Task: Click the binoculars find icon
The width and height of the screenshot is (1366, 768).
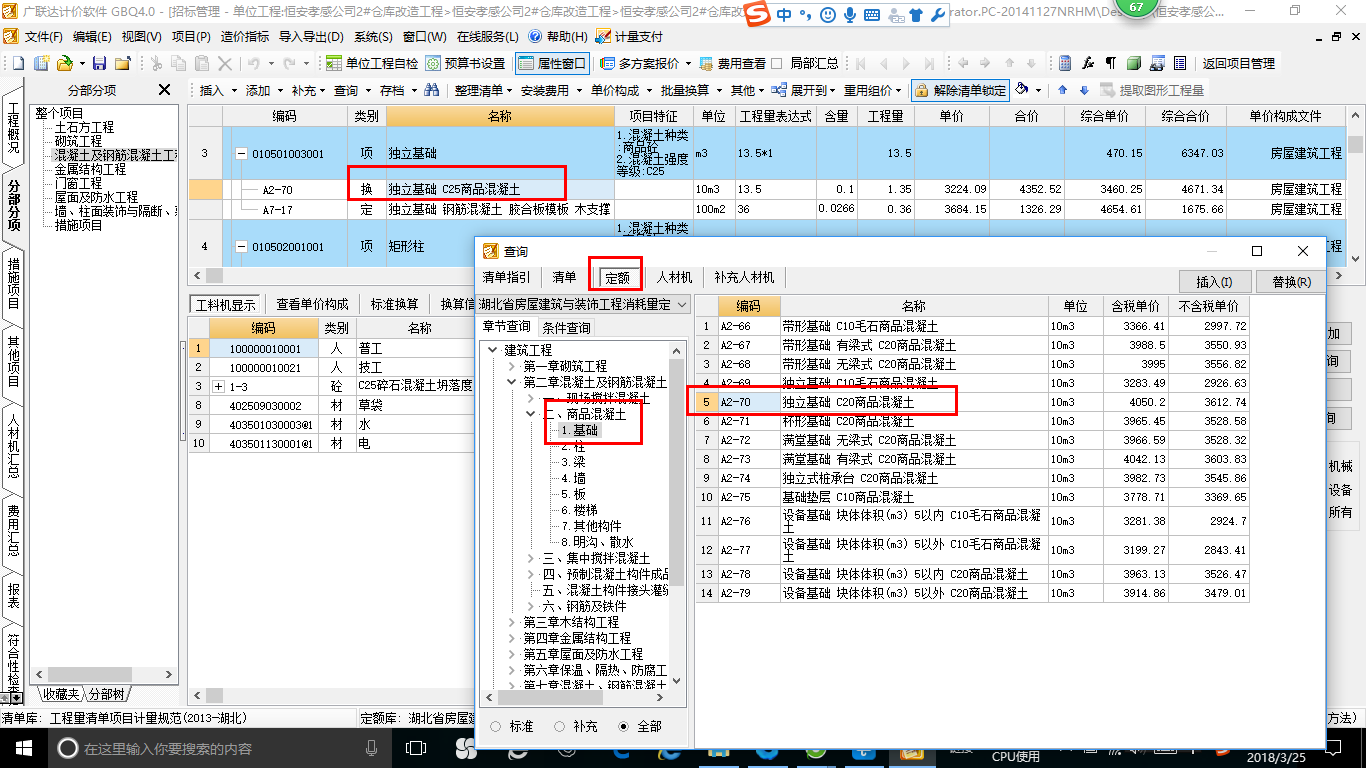Action: (432, 90)
